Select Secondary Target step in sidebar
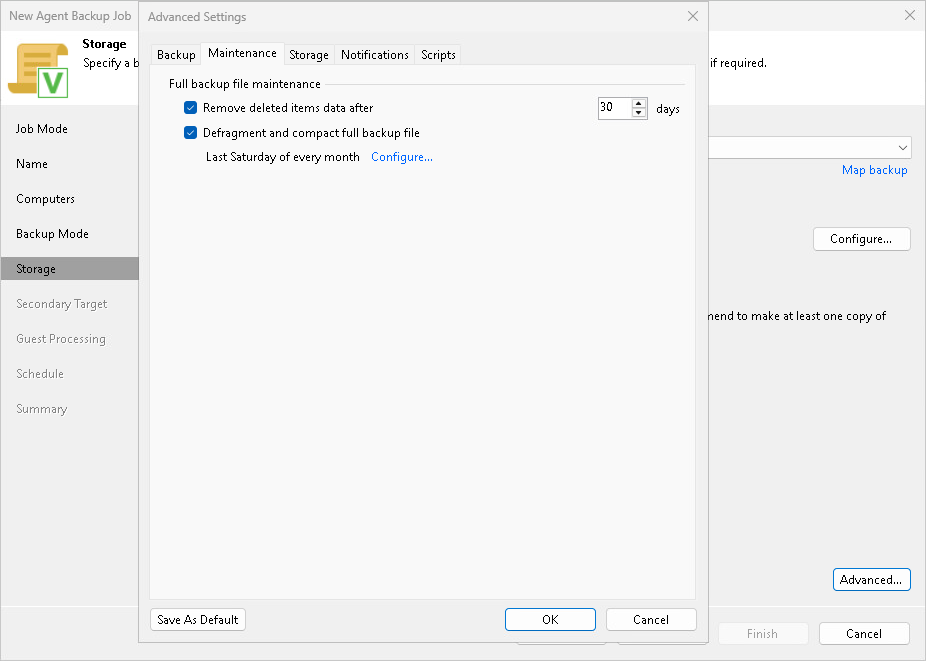 pos(61,304)
